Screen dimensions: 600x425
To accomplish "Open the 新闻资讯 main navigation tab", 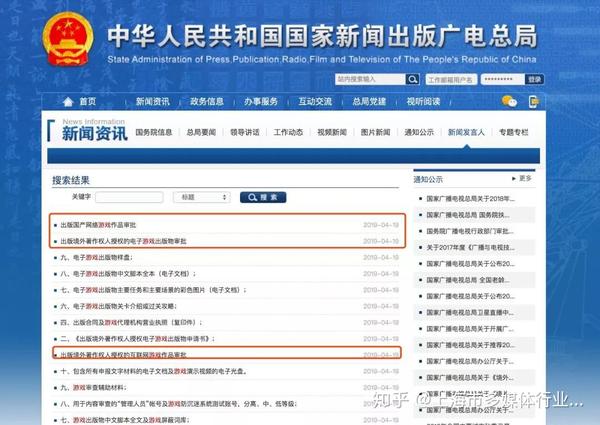I will 152,102.
